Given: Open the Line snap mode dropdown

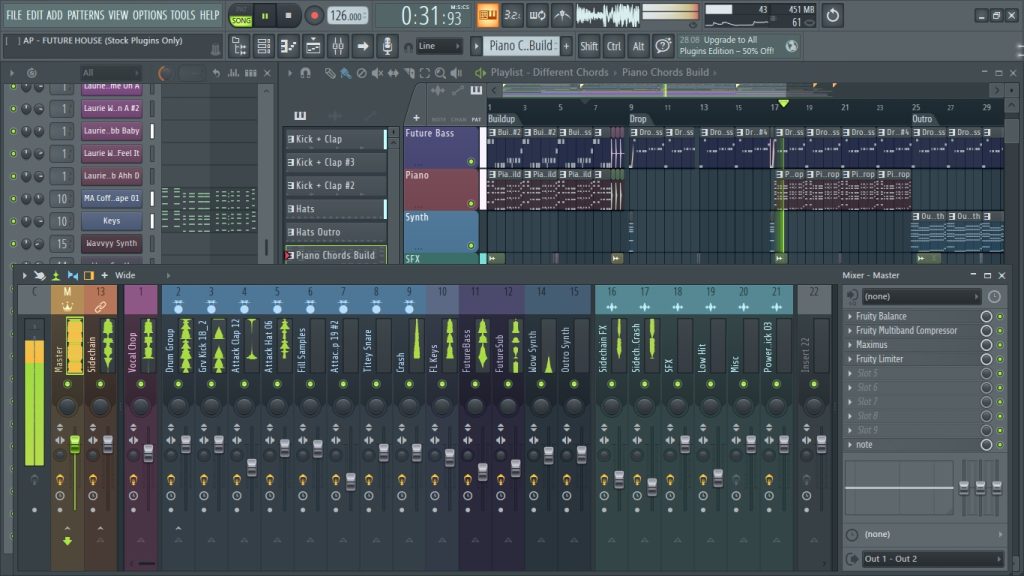Looking at the screenshot, I should [440, 46].
